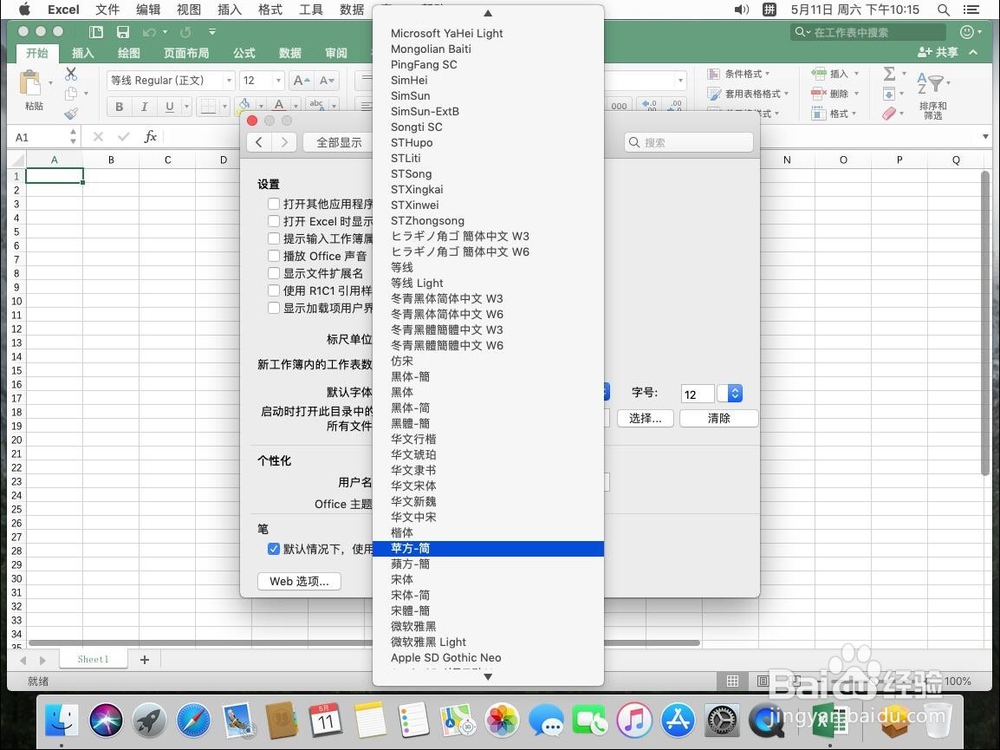Pick font color A swatch button
Screen dimensions: 1000x750
pyautogui.click(x=279, y=105)
